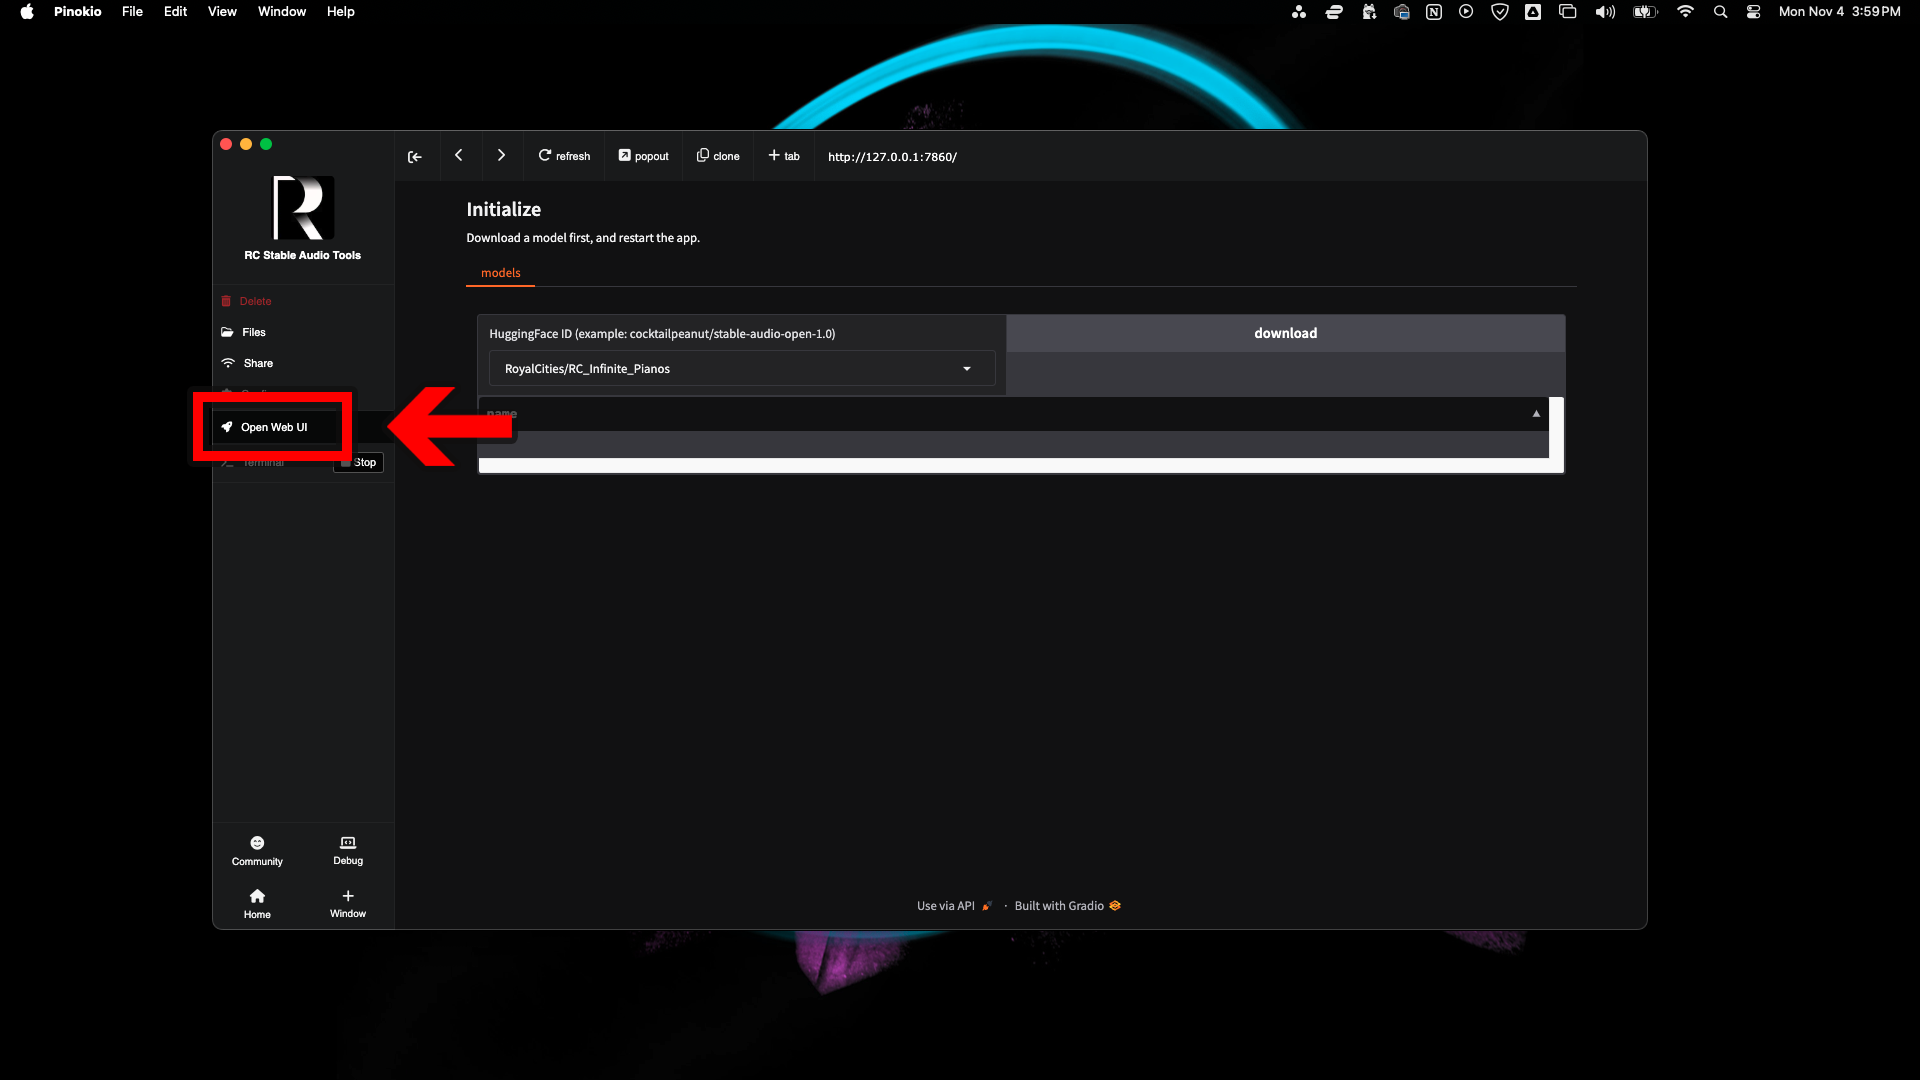The width and height of the screenshot is (1920, 1080).
Task: Select the models tab
Action: (x=500, y=273)
